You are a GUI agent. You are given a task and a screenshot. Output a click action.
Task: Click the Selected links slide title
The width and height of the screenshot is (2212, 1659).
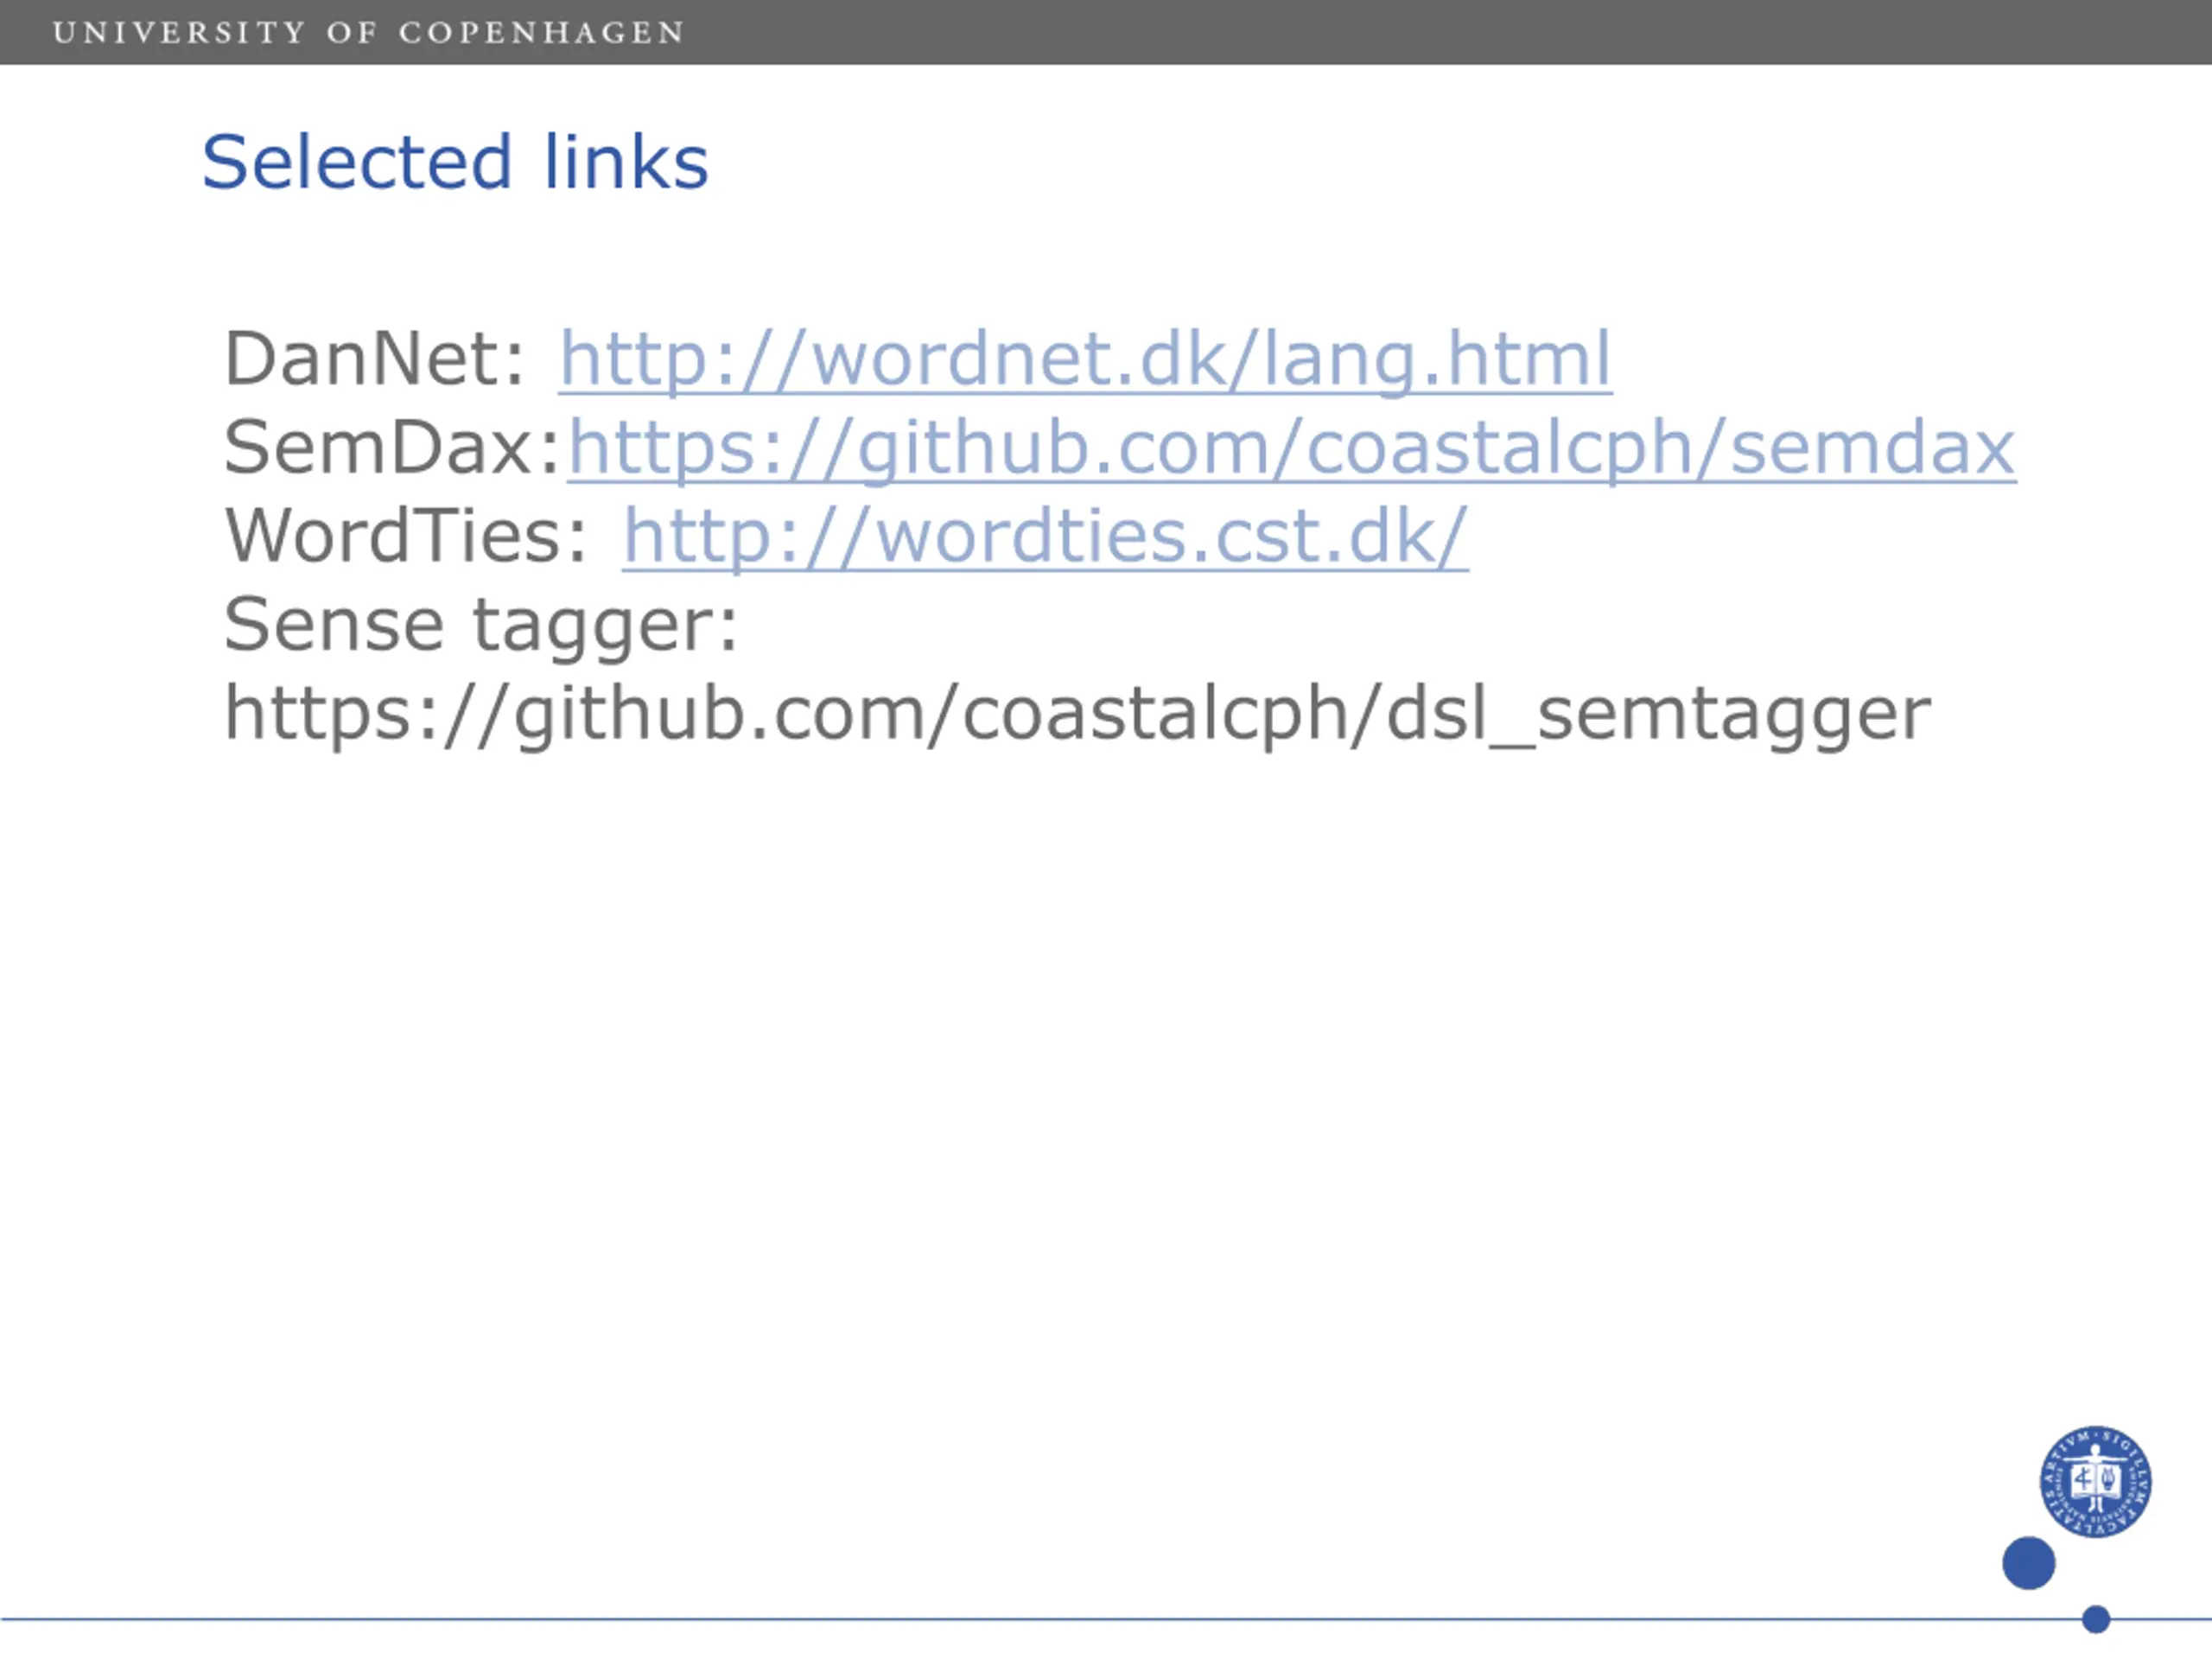click(455, 162)
